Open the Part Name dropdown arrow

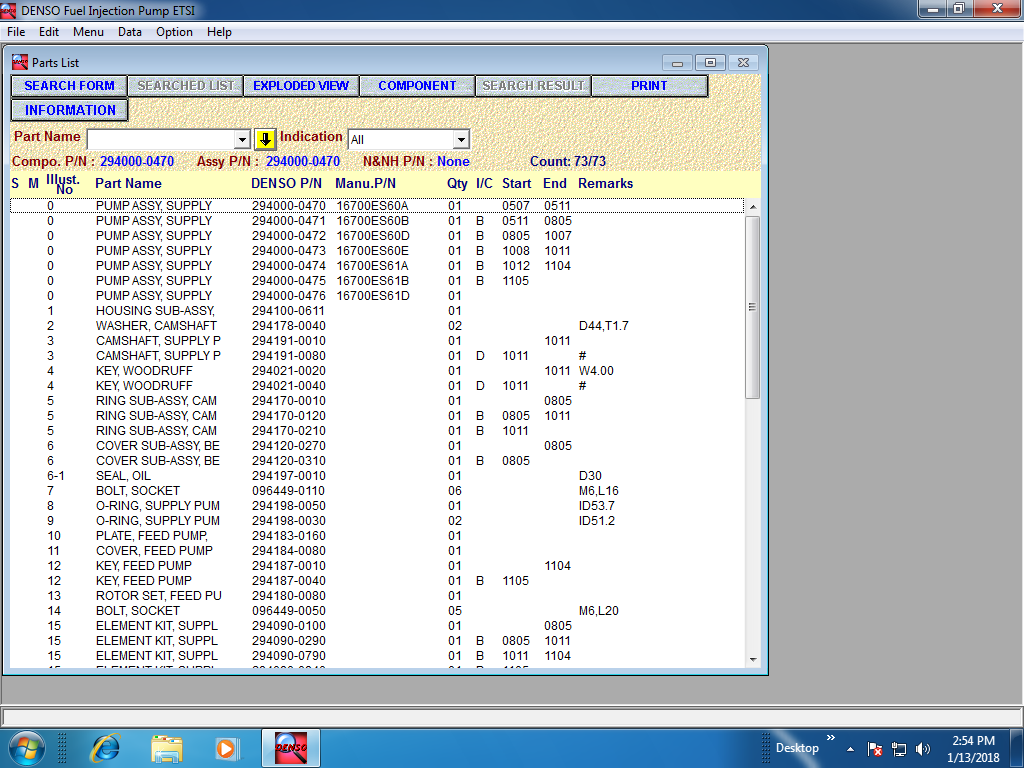pos(242,139)
